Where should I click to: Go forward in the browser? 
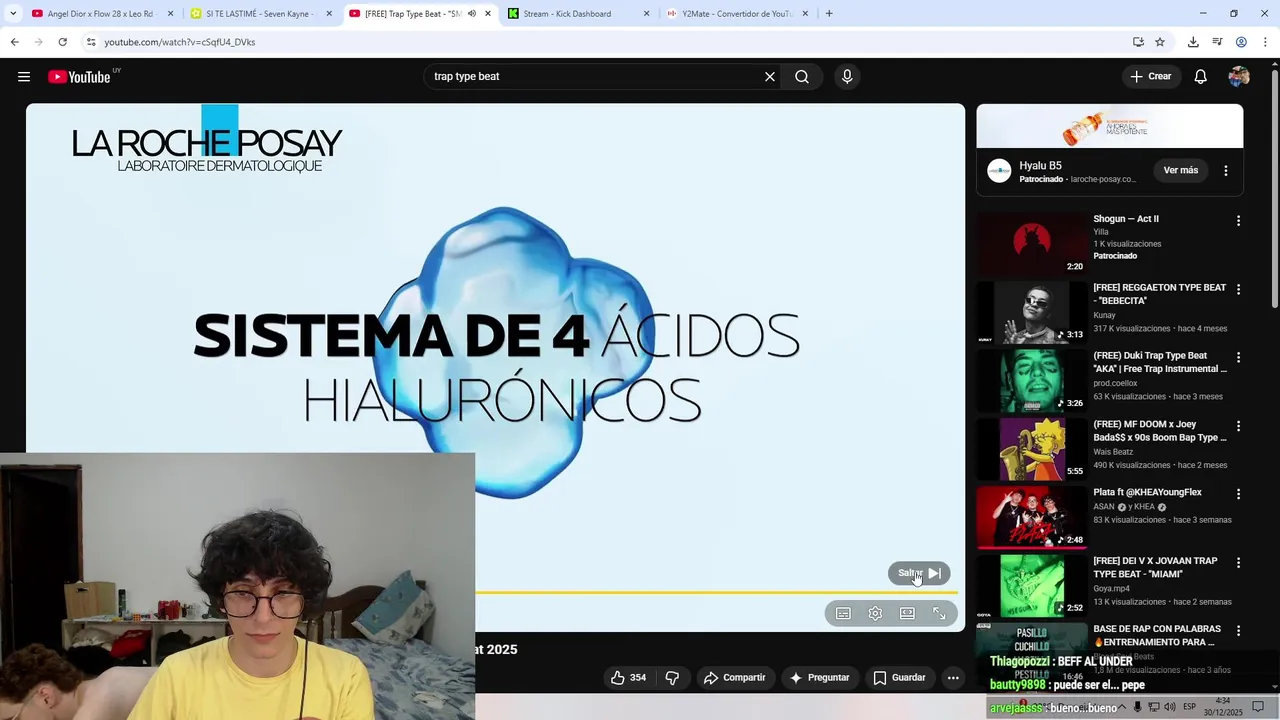point(38,42)
